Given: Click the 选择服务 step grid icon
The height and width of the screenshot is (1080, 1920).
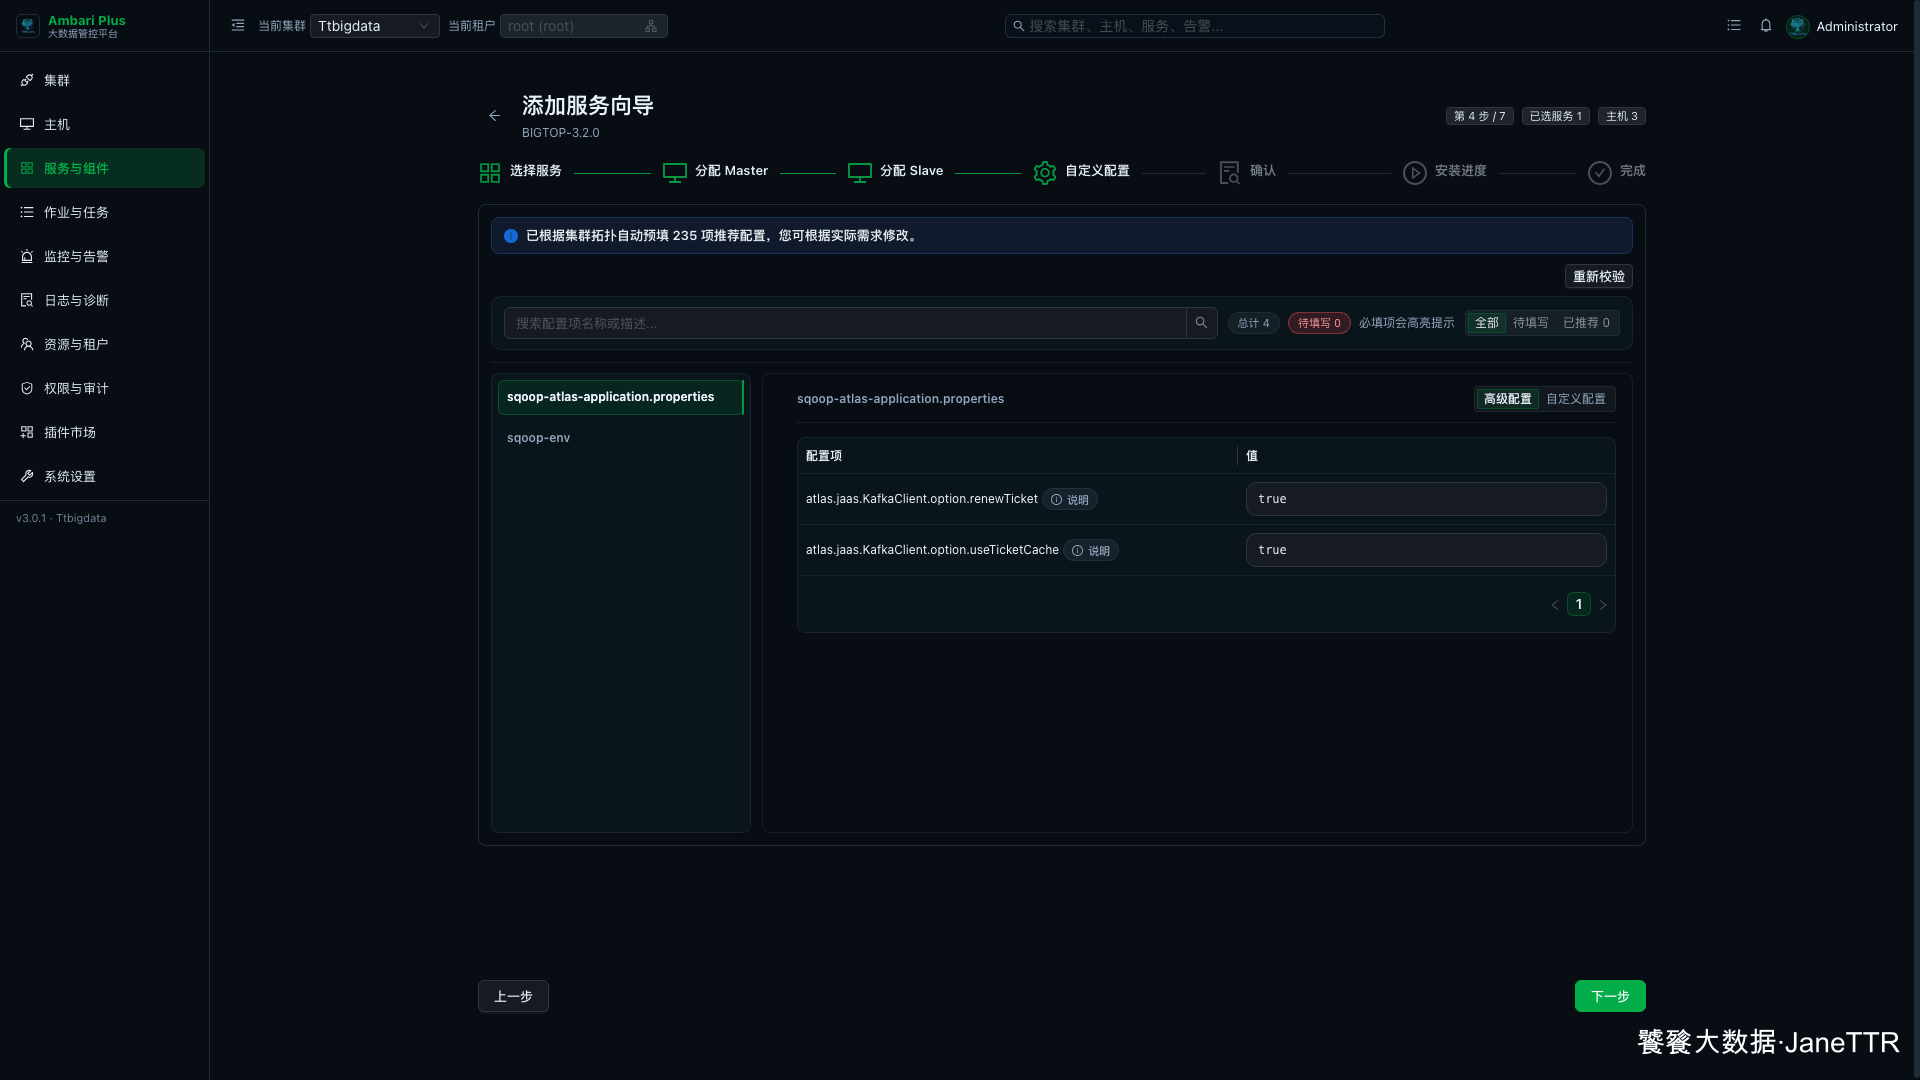Looking at the screenshot, I should click(490, 173).
